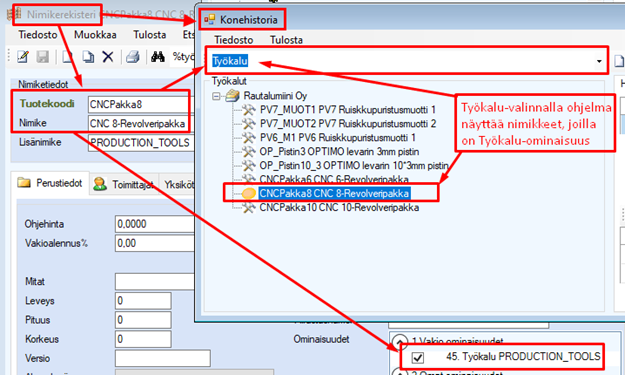Open the Työkalu combo box dropdown arrow

click(599, 61)
